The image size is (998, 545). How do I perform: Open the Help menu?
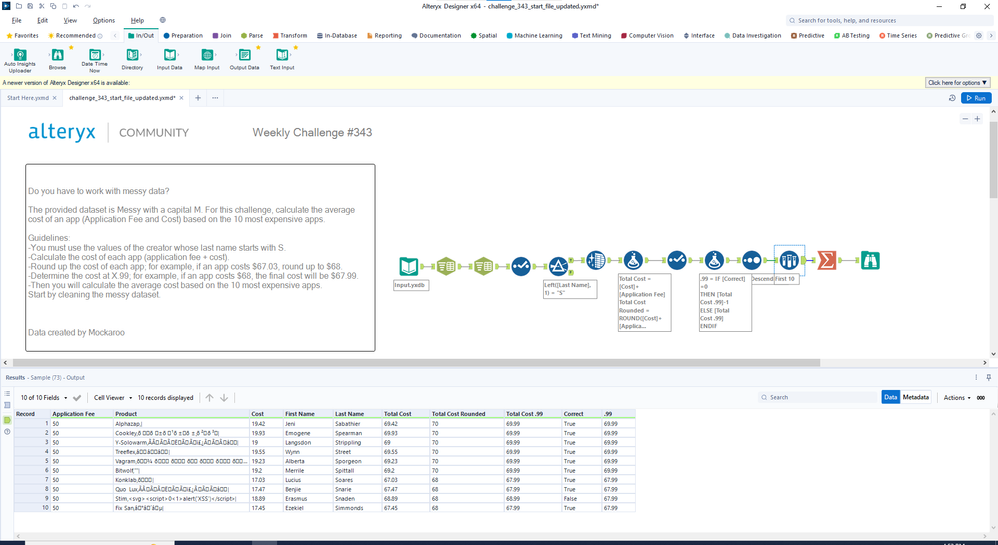(x=137, y=20)
